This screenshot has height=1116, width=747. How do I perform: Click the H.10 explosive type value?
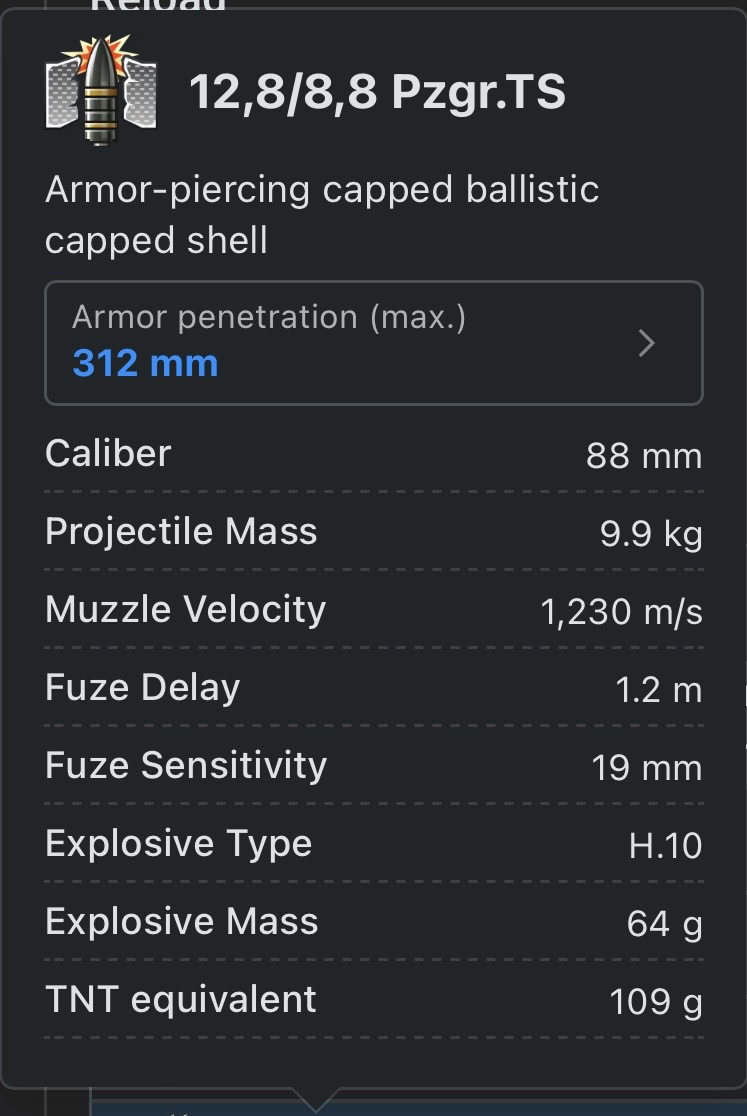tap(665, 846)
